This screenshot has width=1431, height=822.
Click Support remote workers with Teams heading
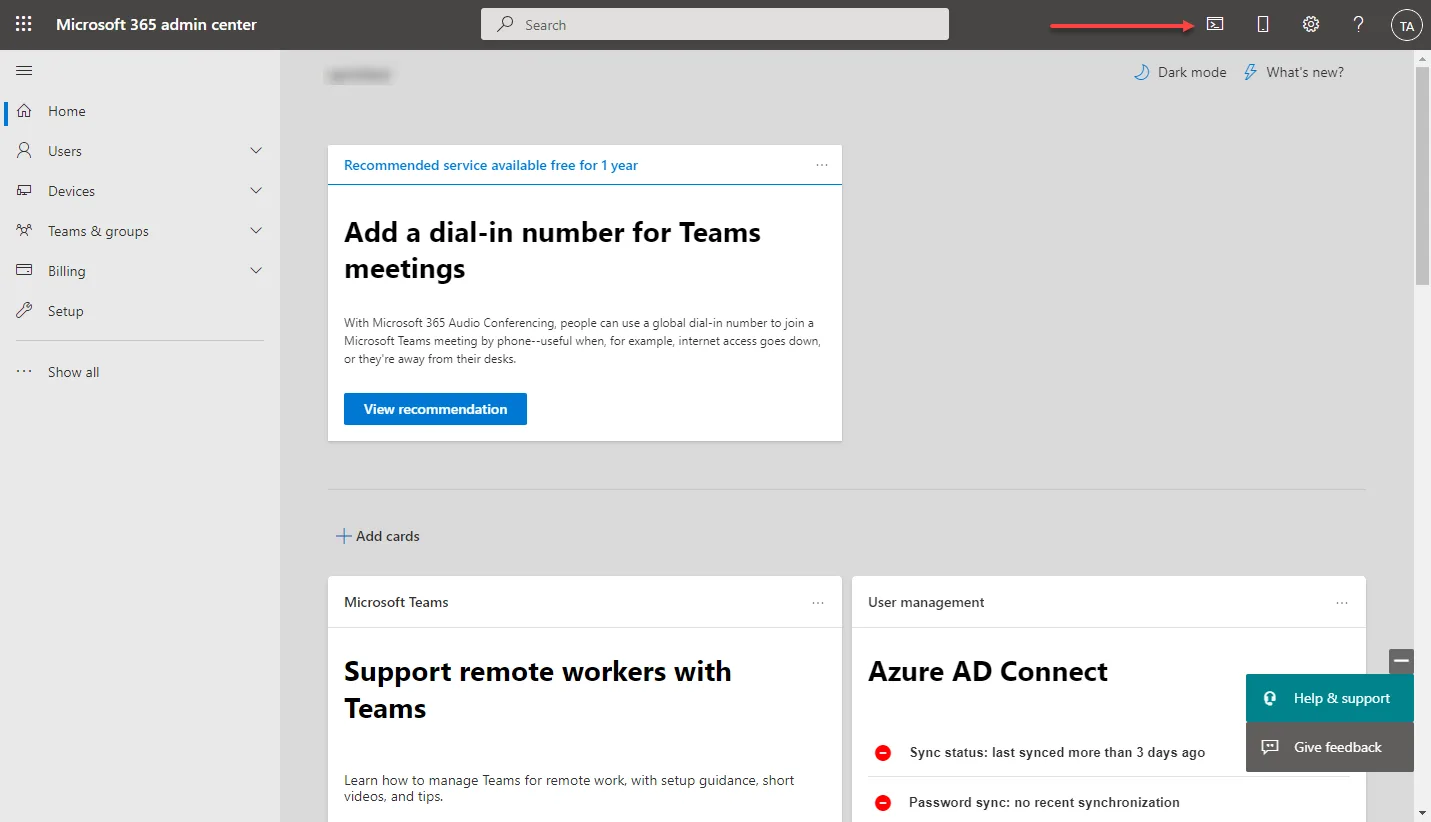click(x=538, y=689)
